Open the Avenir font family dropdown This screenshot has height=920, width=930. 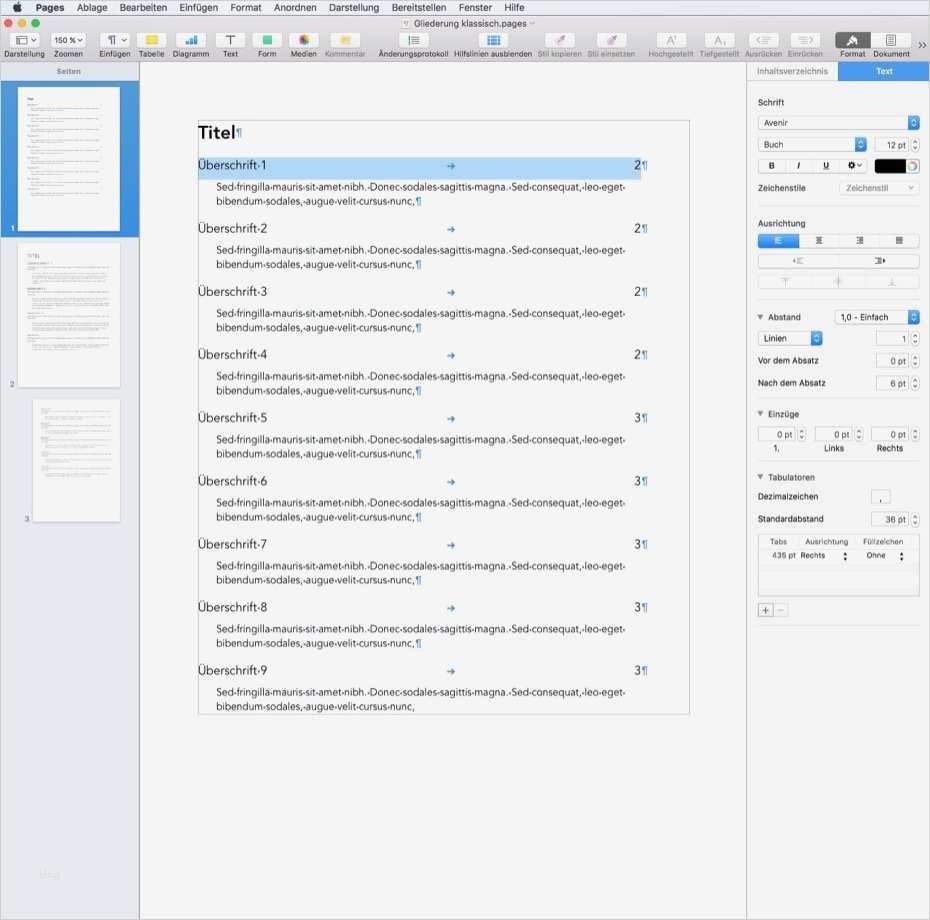(x=838, y=123)
